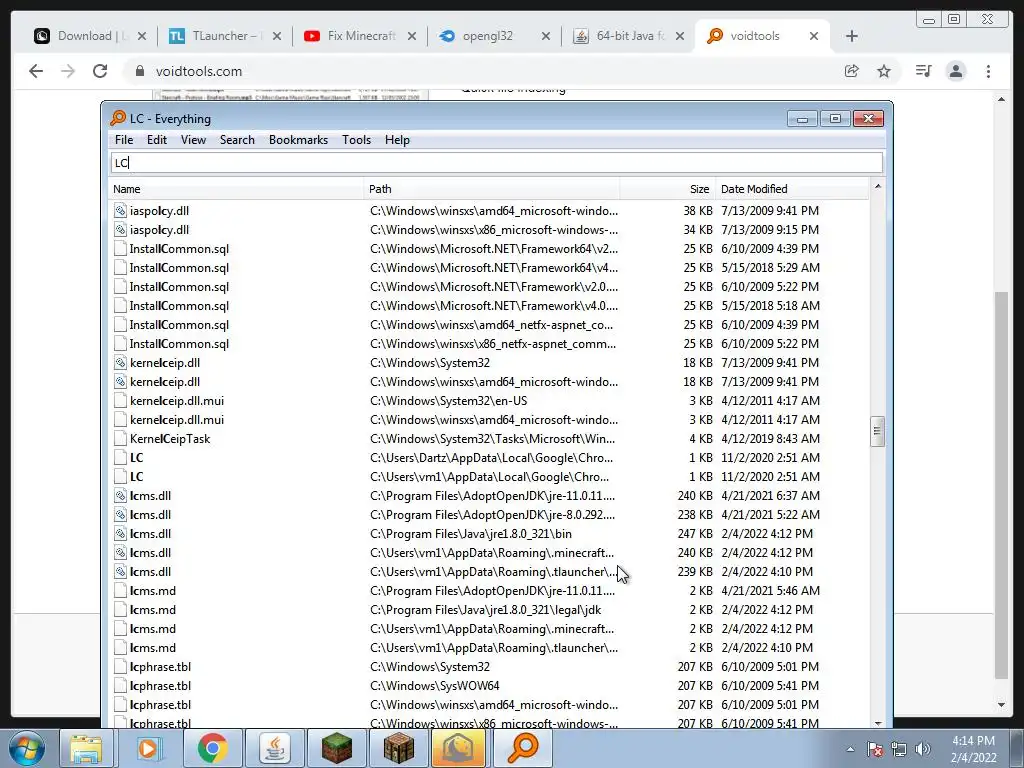The width and height of the screenshot is (1024, 768).
Task: Switch to the opengl32 browser tab
Action: [494, 36]
